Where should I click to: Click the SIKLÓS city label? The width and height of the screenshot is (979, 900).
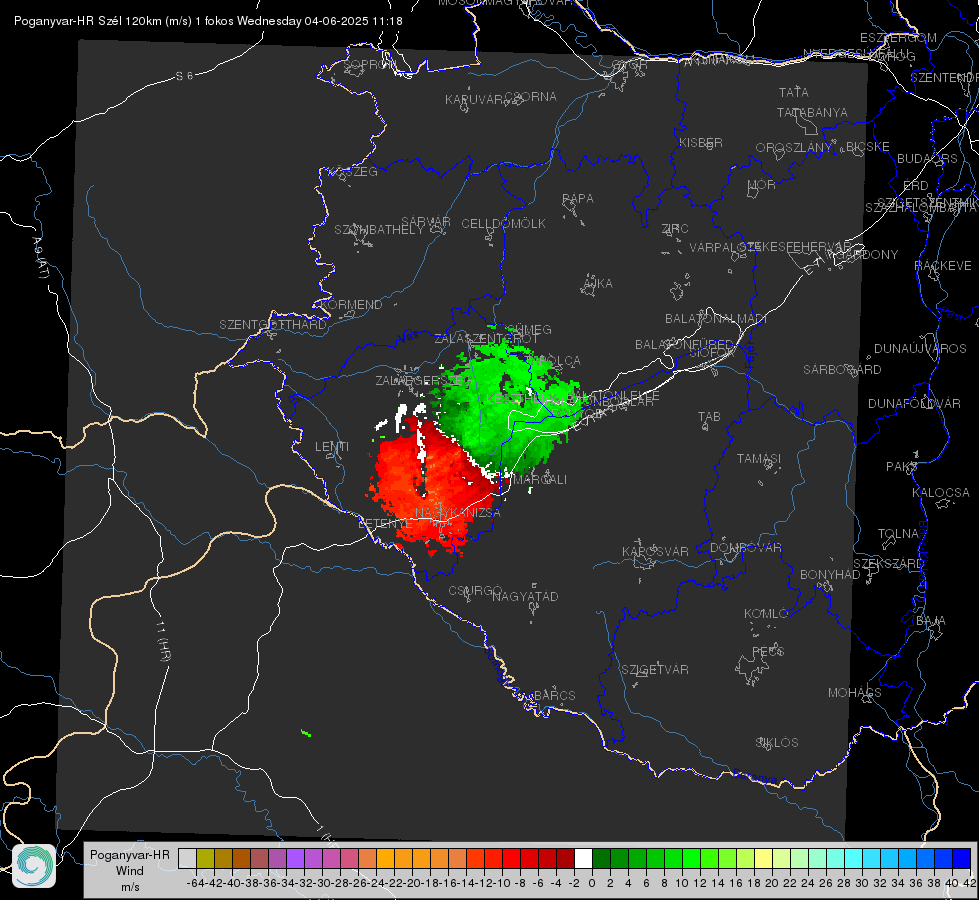[x=777, y=743]
